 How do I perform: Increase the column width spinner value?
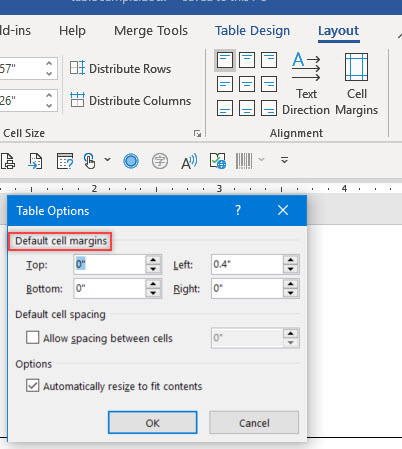(x=49, y=95)
